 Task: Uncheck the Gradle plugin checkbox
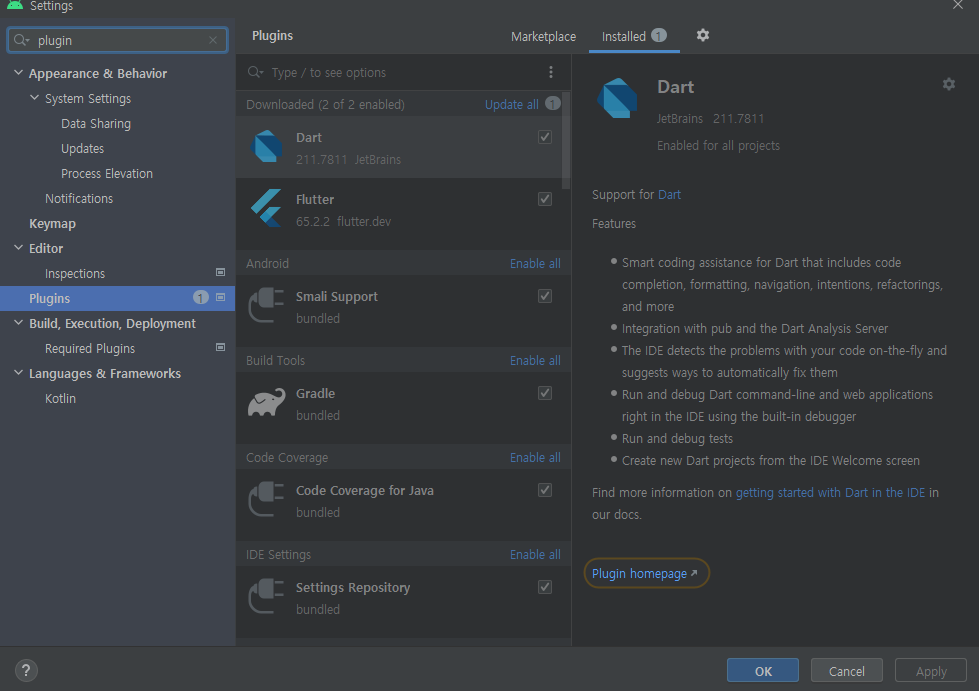pyautogui.click(x=545, y=393)
